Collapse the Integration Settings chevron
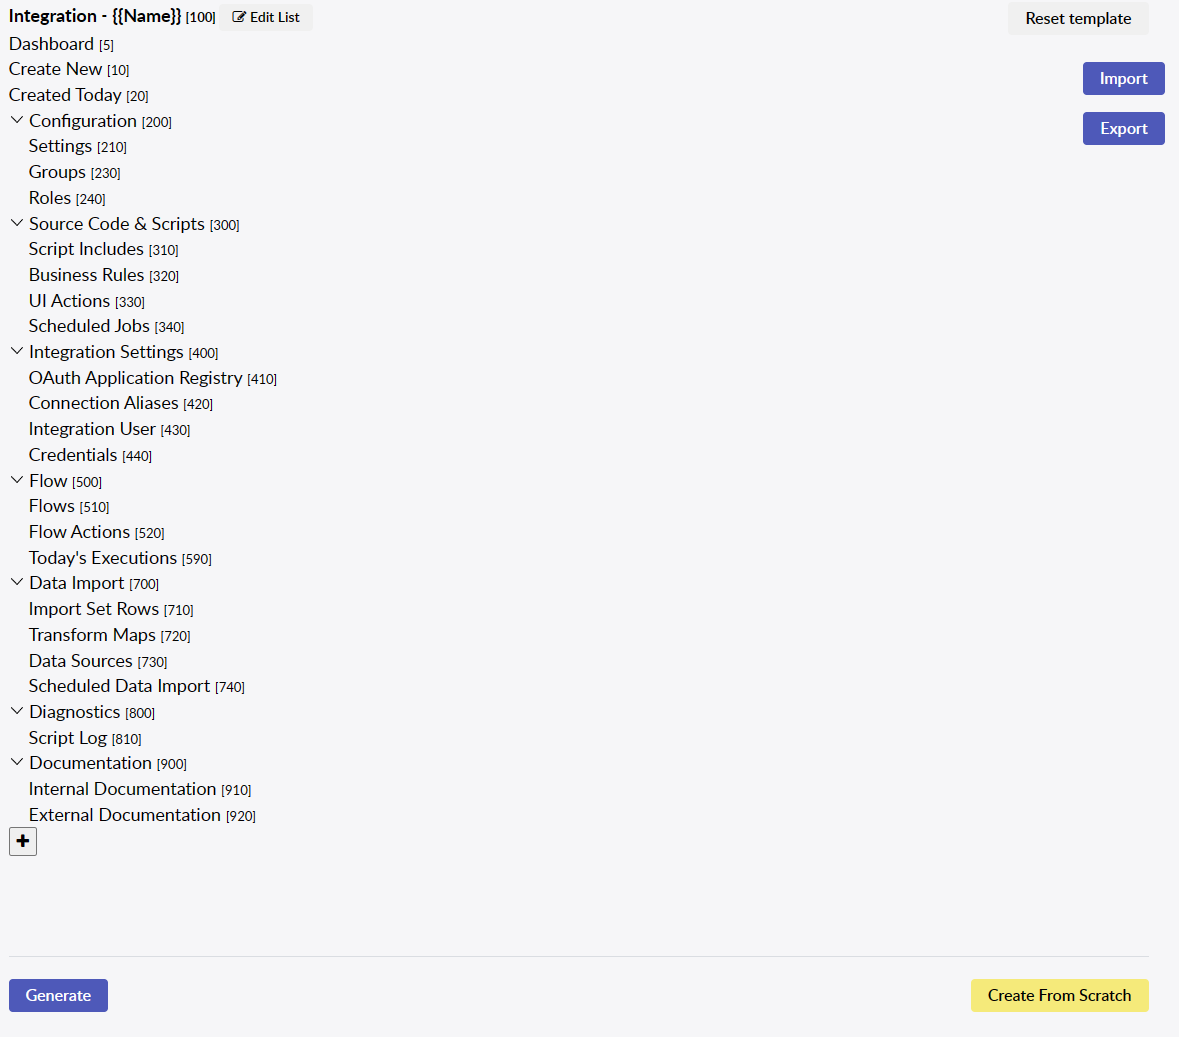The height and width of the screenshot is (1037, 1179). (17, 352)
